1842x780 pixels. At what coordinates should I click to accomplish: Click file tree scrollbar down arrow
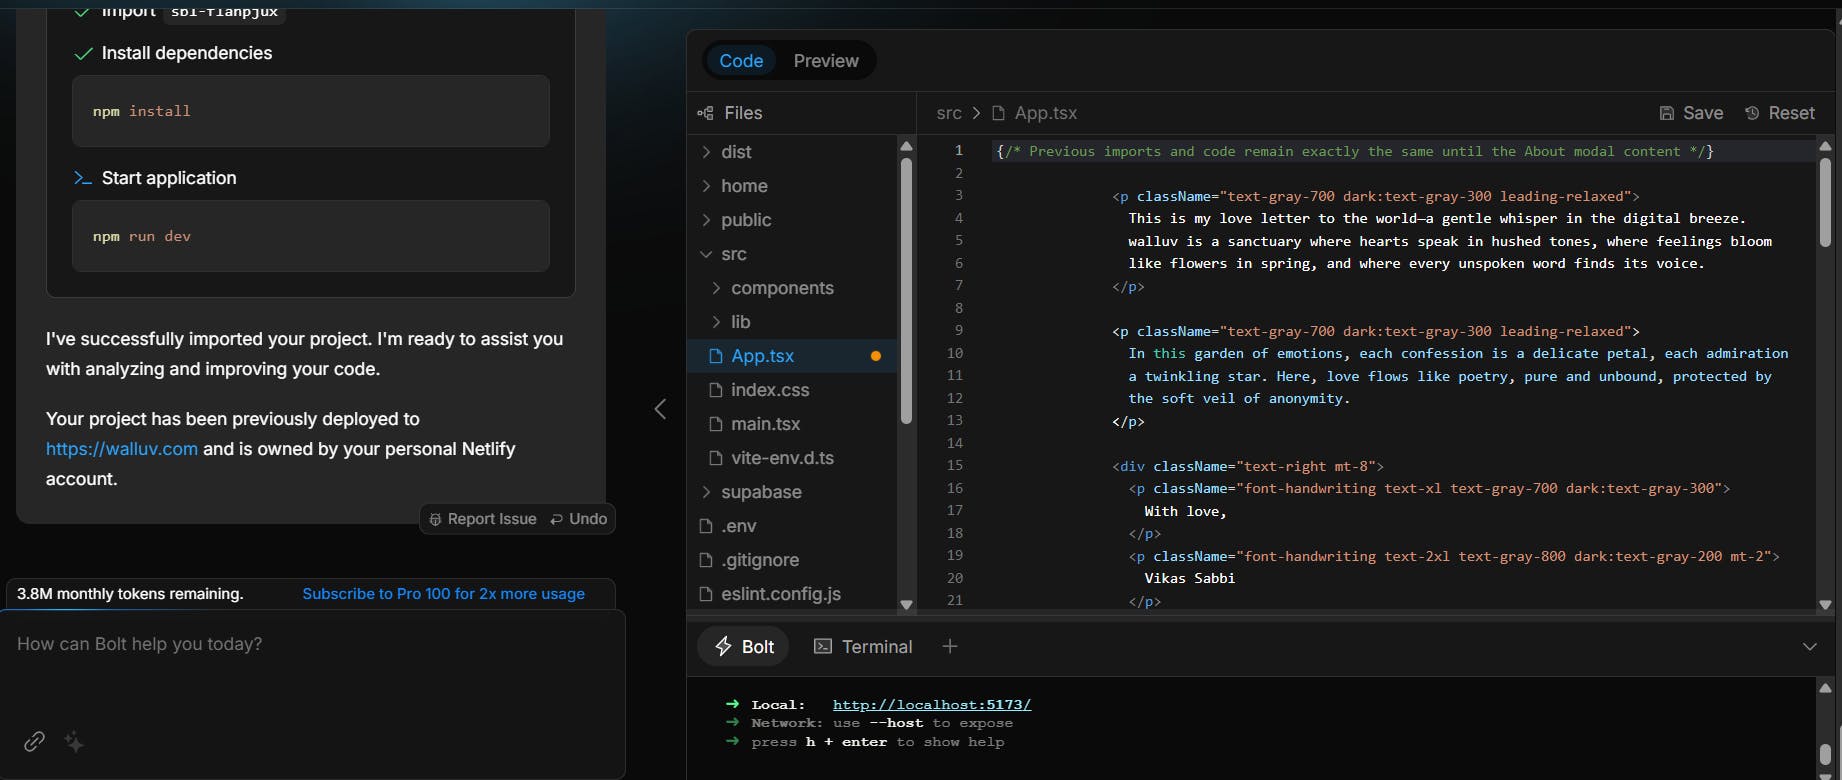pyautogui.click(x=906, y=604)
